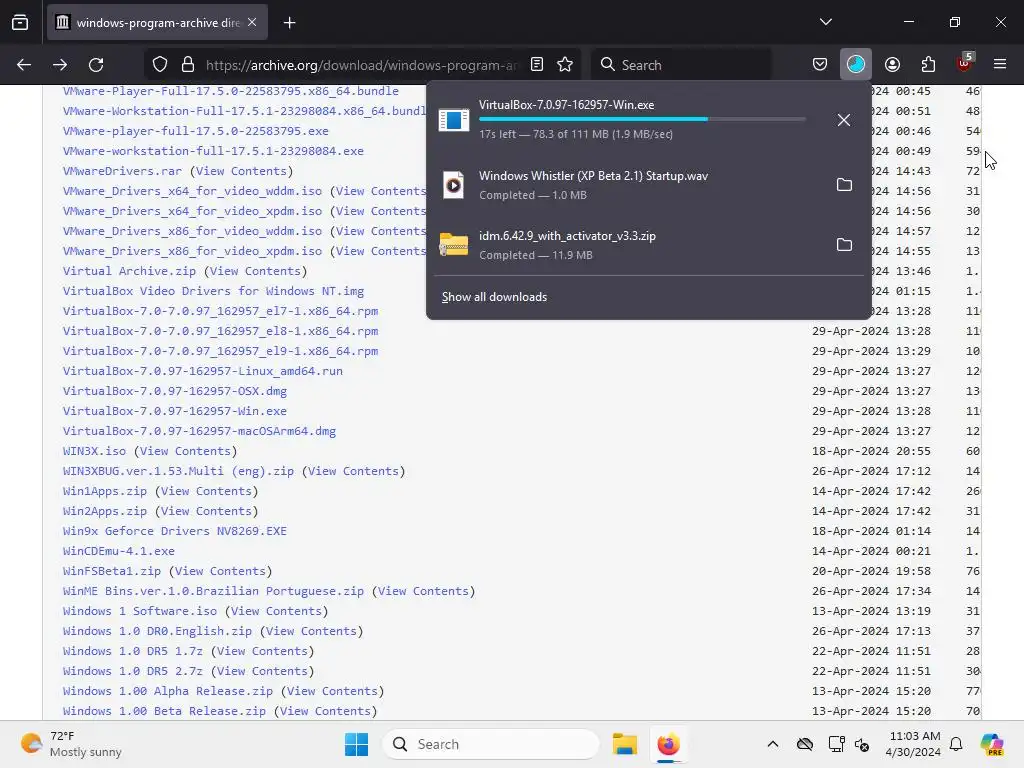
Task: Cancel the VirtualBox download
Action: pyautogui.click(x=844, y=120)
